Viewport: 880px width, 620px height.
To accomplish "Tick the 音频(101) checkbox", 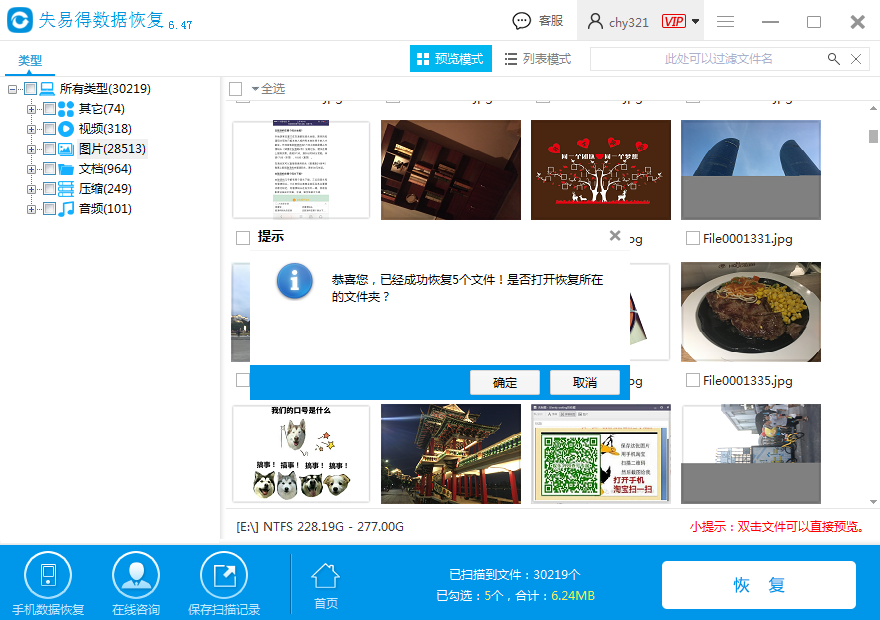I will point(49,209).
